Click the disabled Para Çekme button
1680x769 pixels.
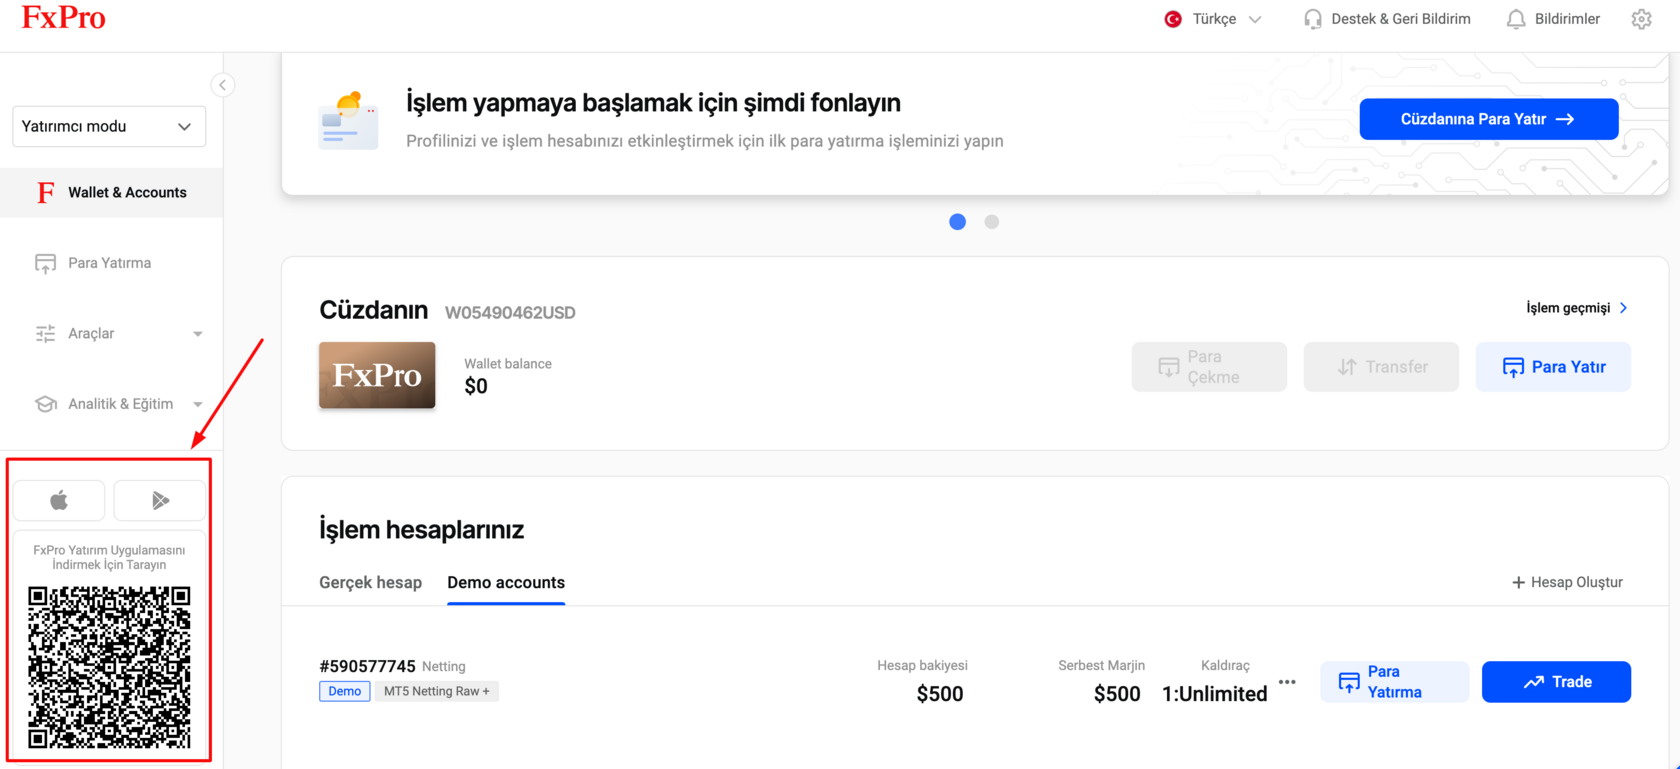pos(1209,367)
